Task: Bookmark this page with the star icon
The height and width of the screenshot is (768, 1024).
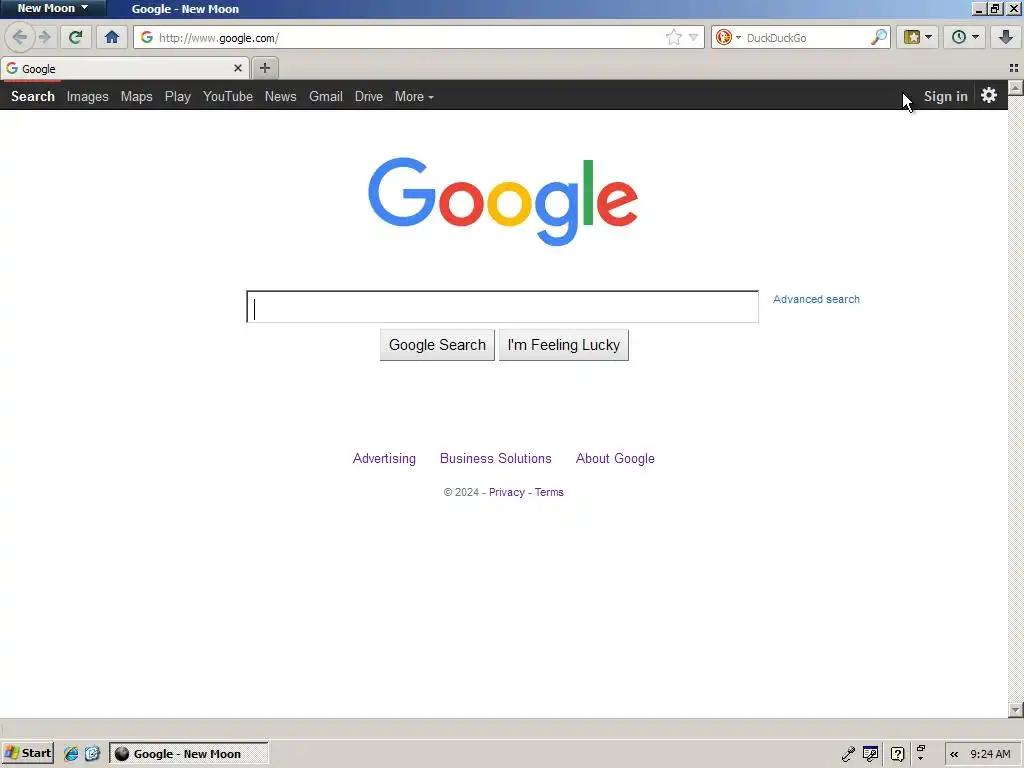Action: [673, 37]
